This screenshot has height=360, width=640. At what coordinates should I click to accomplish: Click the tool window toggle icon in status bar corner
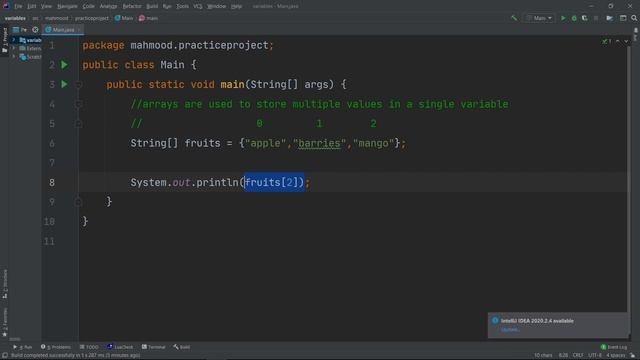pyautogui.click(x=4, y=356)
